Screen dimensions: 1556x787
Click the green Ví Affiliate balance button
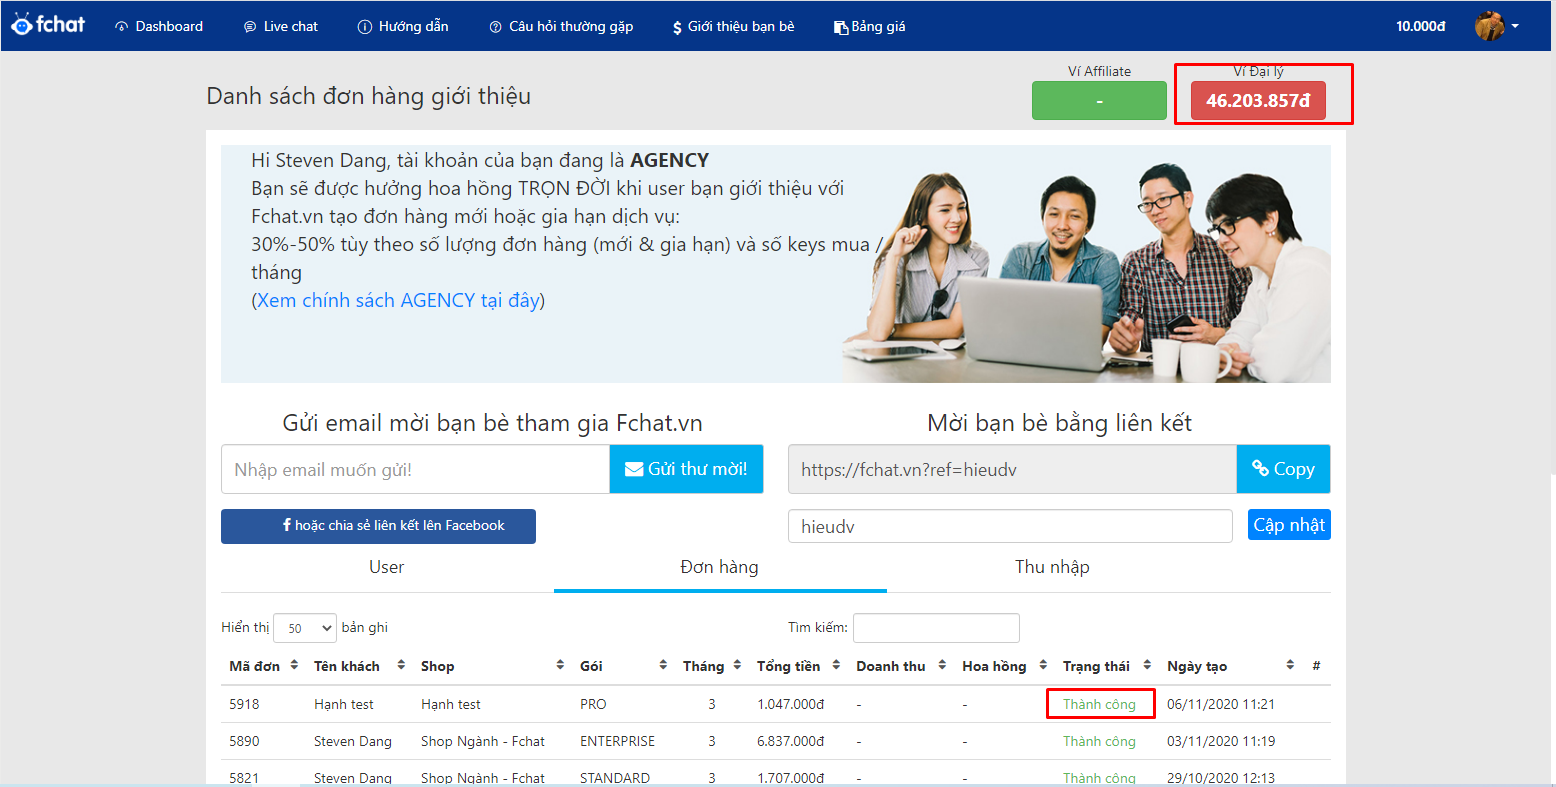[x=1099, y=101]
